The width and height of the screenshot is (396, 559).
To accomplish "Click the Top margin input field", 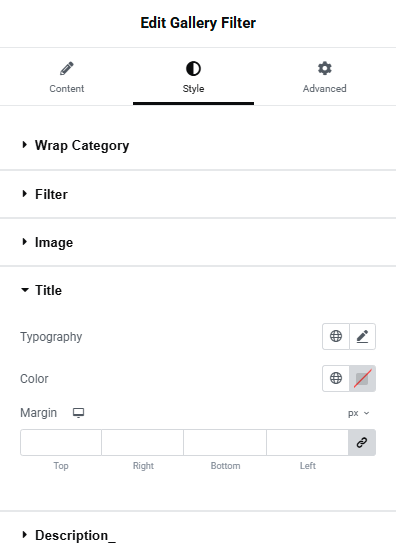I will tap(61, 442).
